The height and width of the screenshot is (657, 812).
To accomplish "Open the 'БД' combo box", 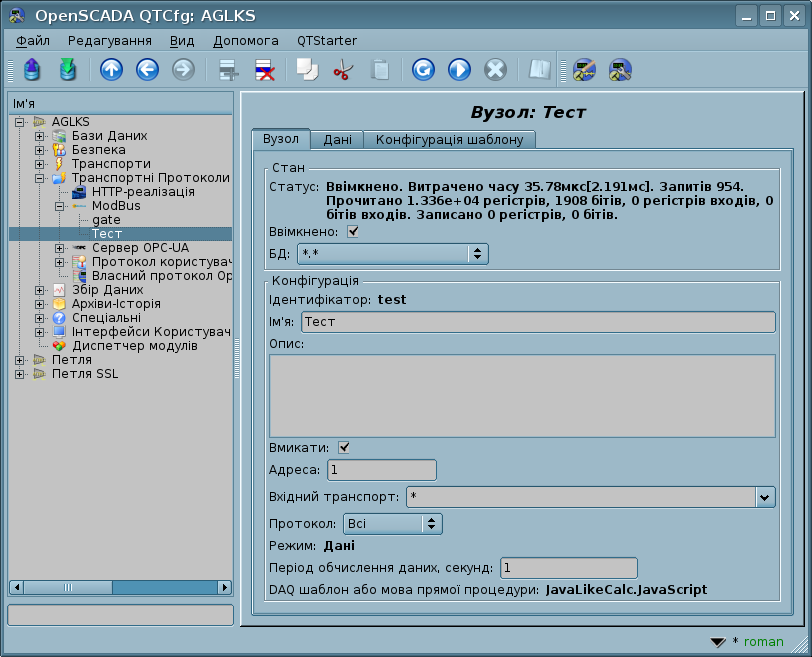I will coord(393,254).
